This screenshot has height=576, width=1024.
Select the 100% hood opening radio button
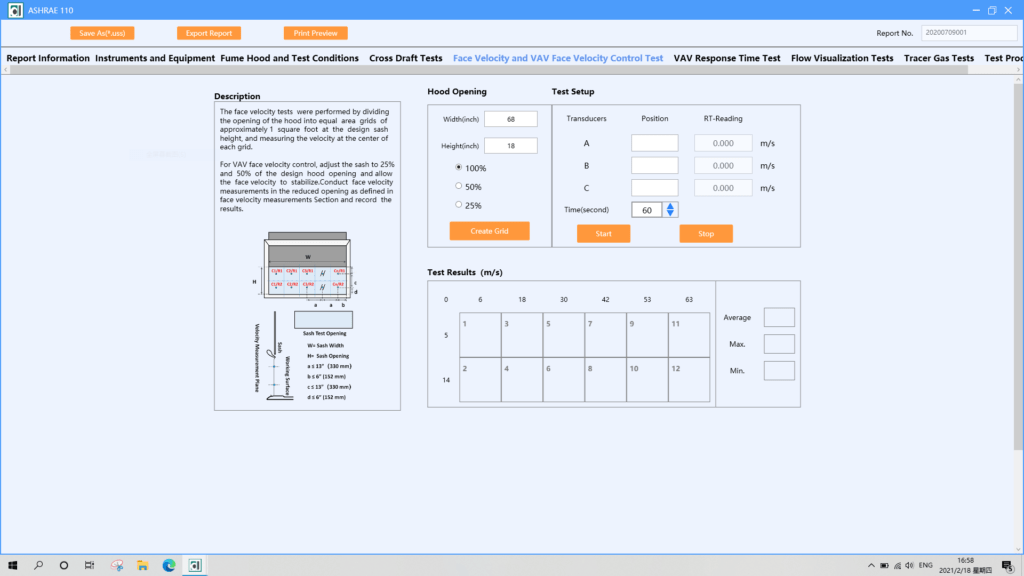pos(458,168)
